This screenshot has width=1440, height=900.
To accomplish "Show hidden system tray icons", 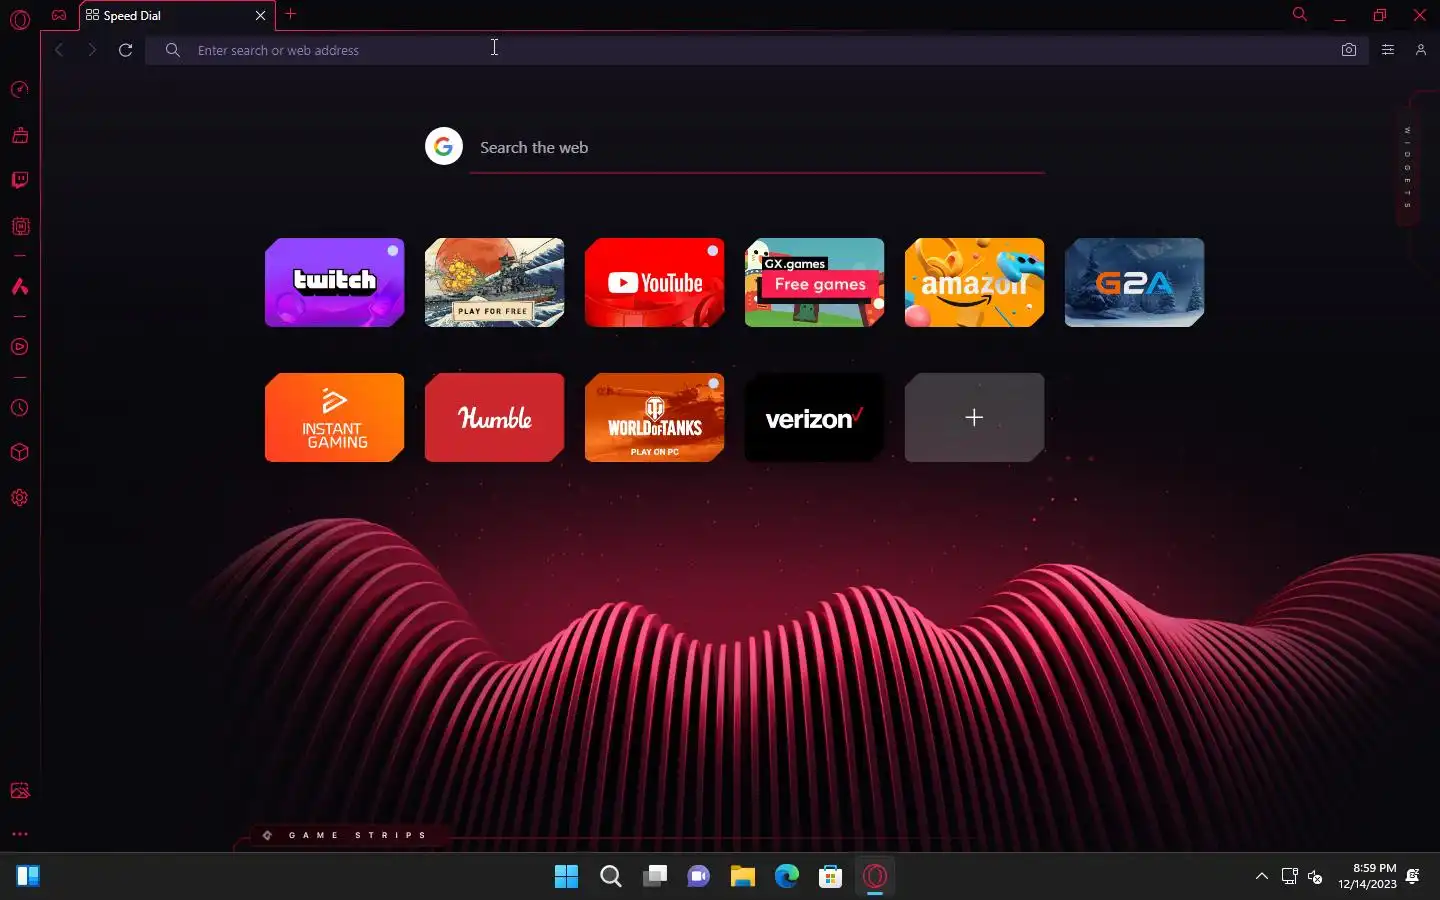I will [1262, 877].
